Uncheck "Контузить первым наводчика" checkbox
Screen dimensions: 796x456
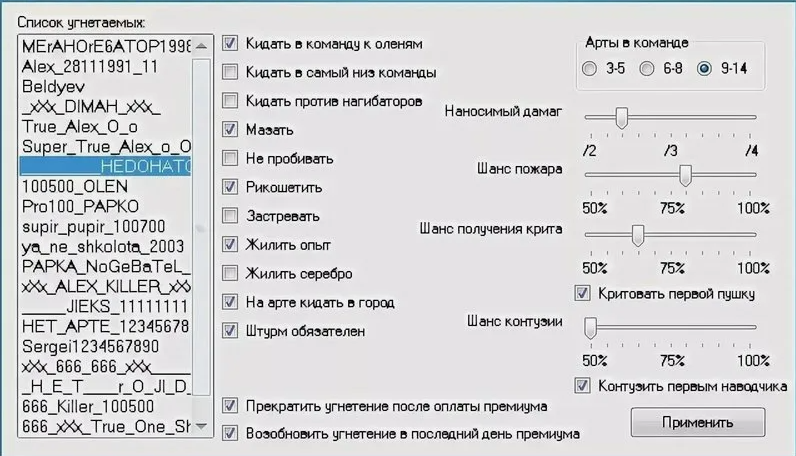click(582, 385)
